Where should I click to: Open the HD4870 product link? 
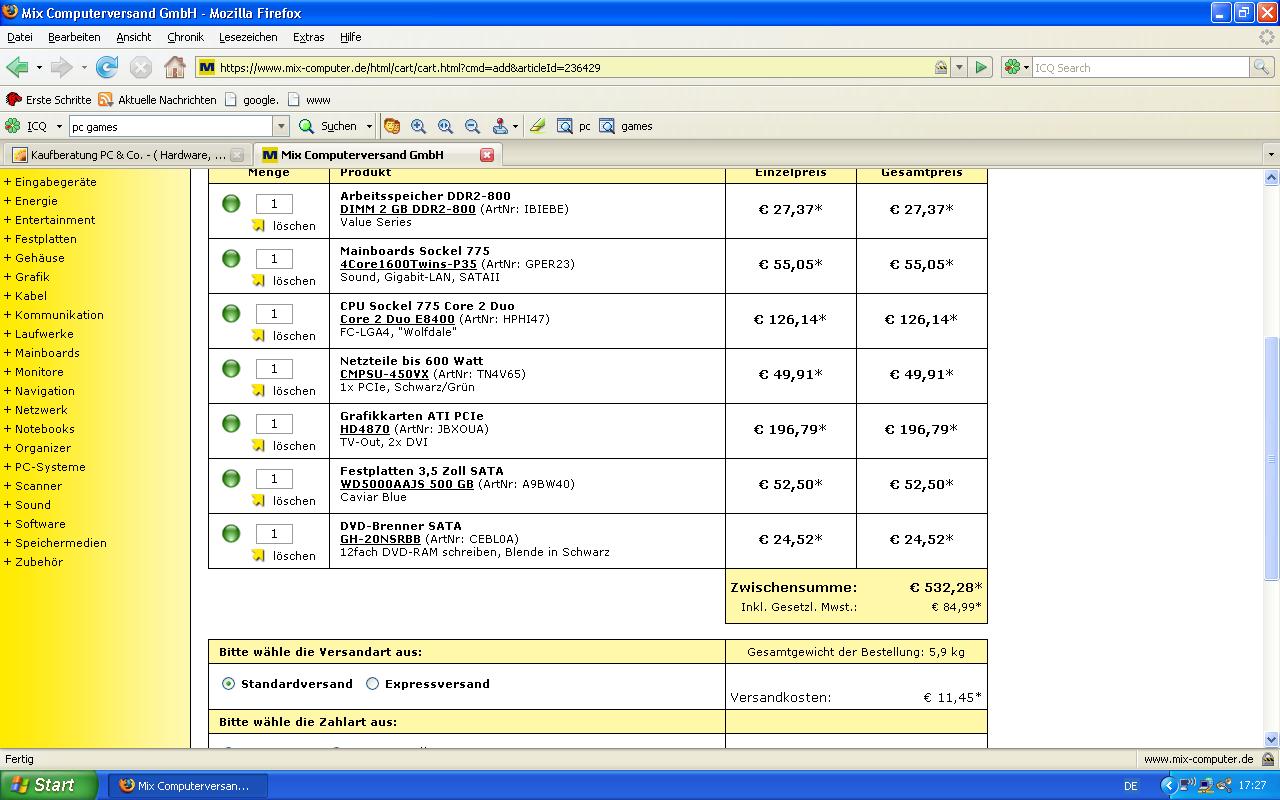[x=365, y=429]
